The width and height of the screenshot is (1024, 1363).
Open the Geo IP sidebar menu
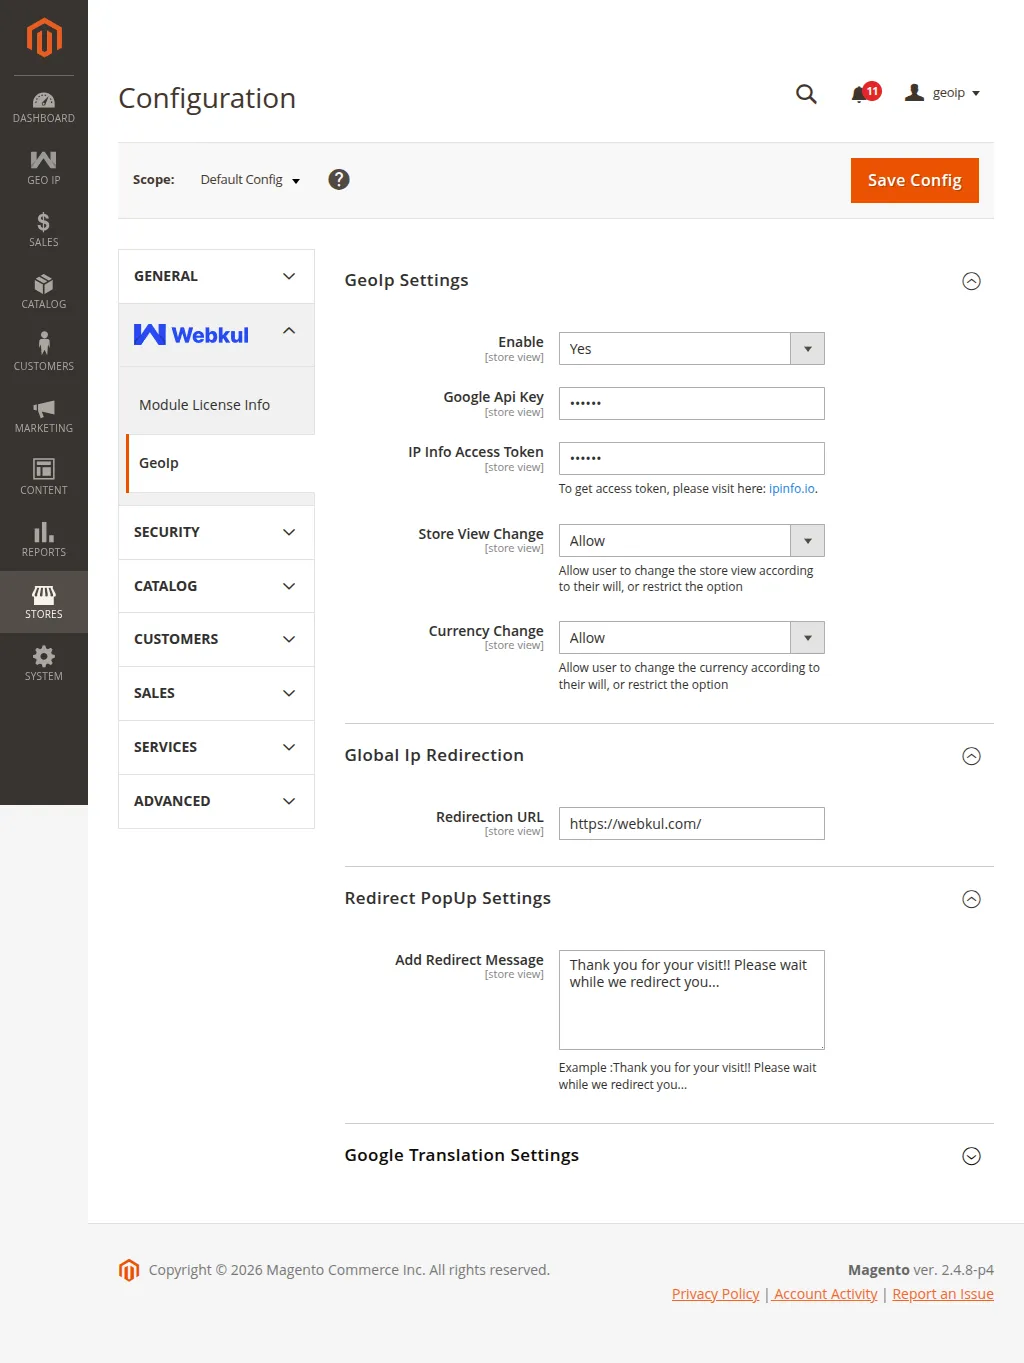click(44, 168)
